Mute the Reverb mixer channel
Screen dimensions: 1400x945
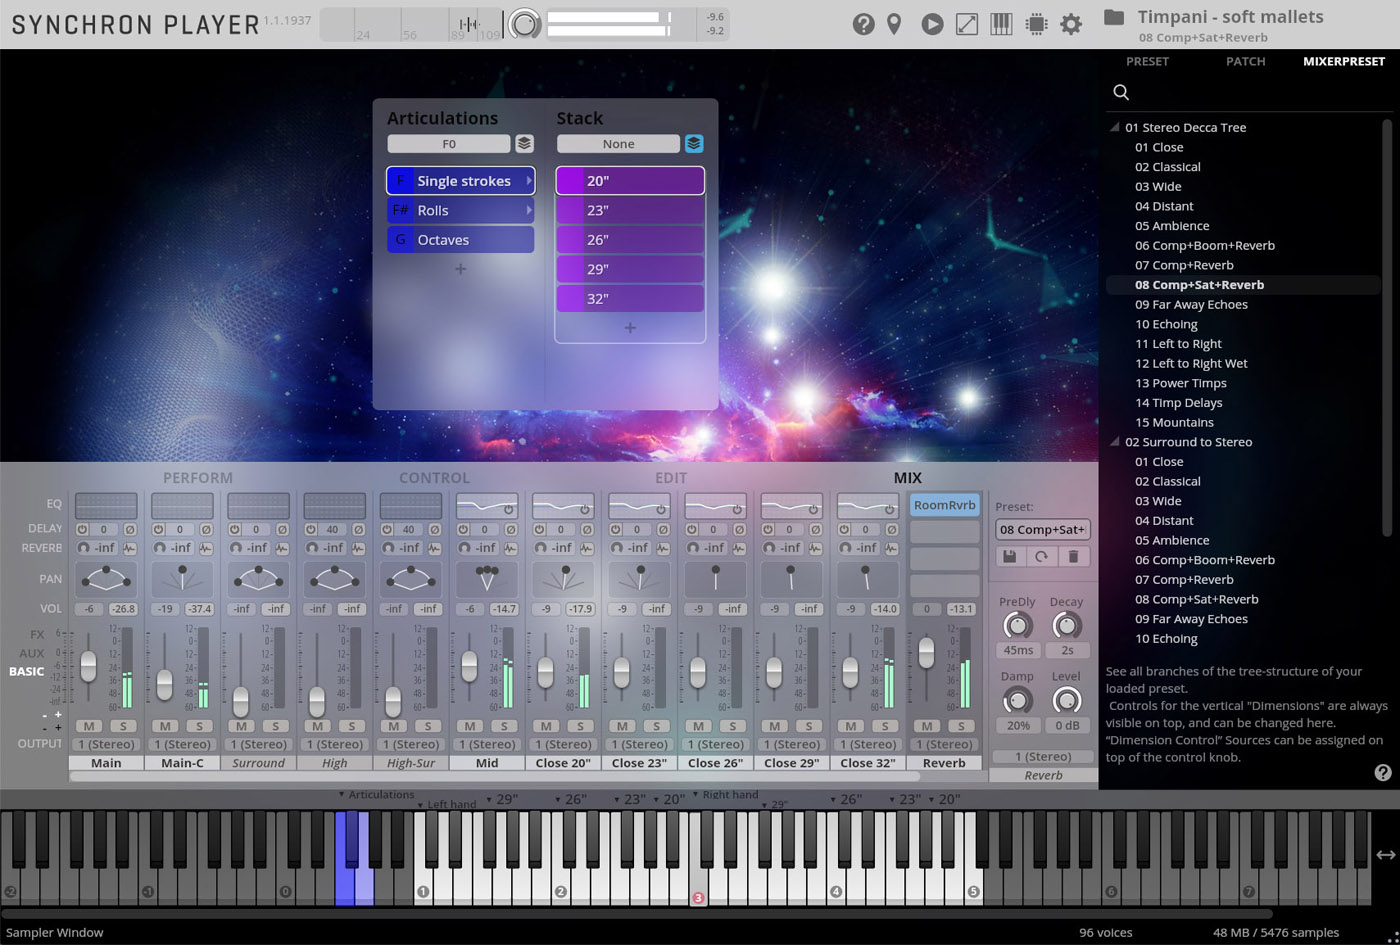(925, 726)
